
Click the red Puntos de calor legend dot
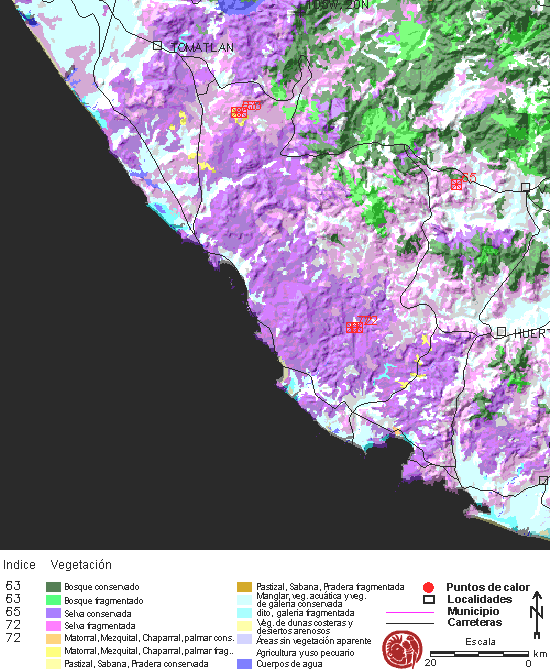tap(428, 588)
